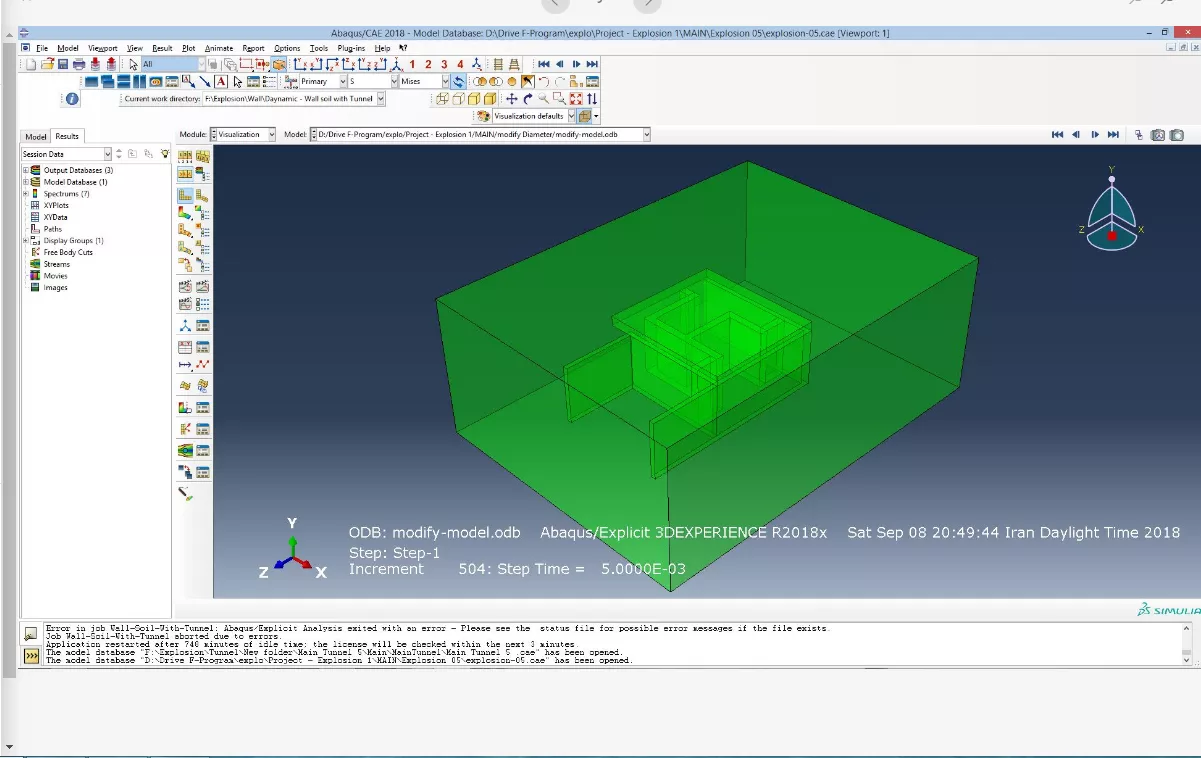Open the Result menu
Image resolution: width=1201 pixels, height=758 pixels.
coord(162,48)
